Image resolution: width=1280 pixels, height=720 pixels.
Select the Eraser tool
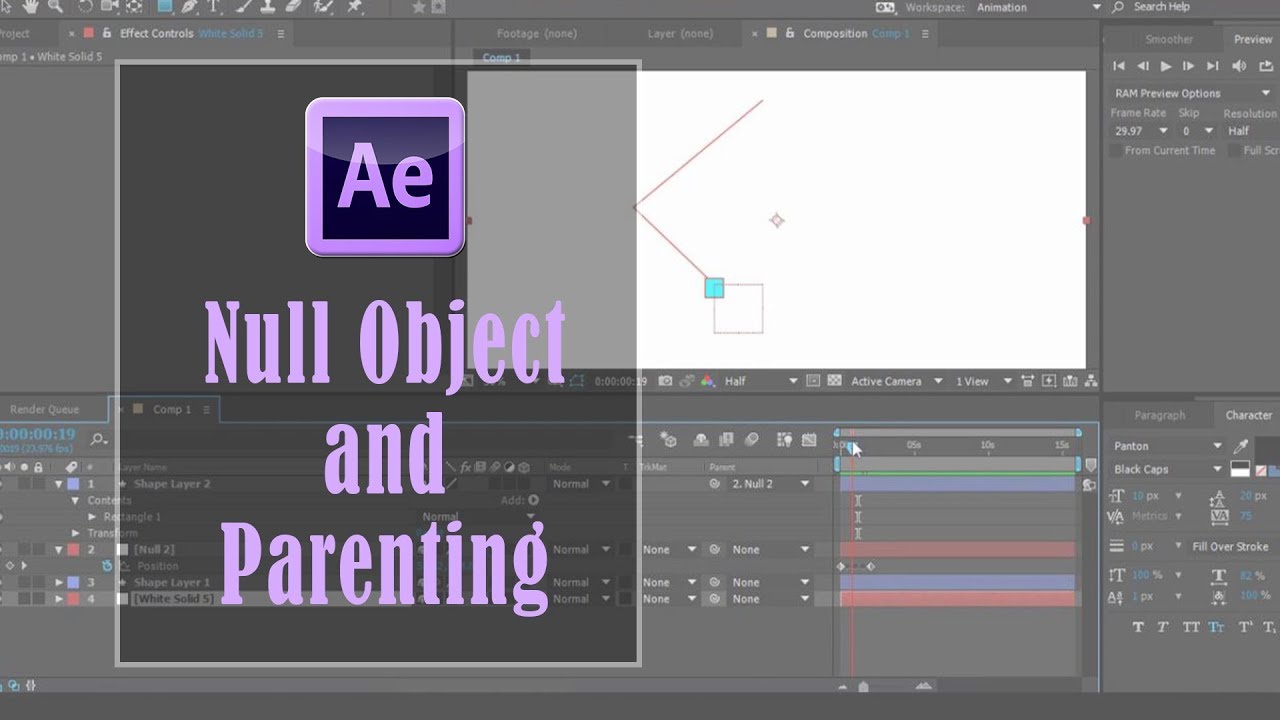[x=294, y=6]
